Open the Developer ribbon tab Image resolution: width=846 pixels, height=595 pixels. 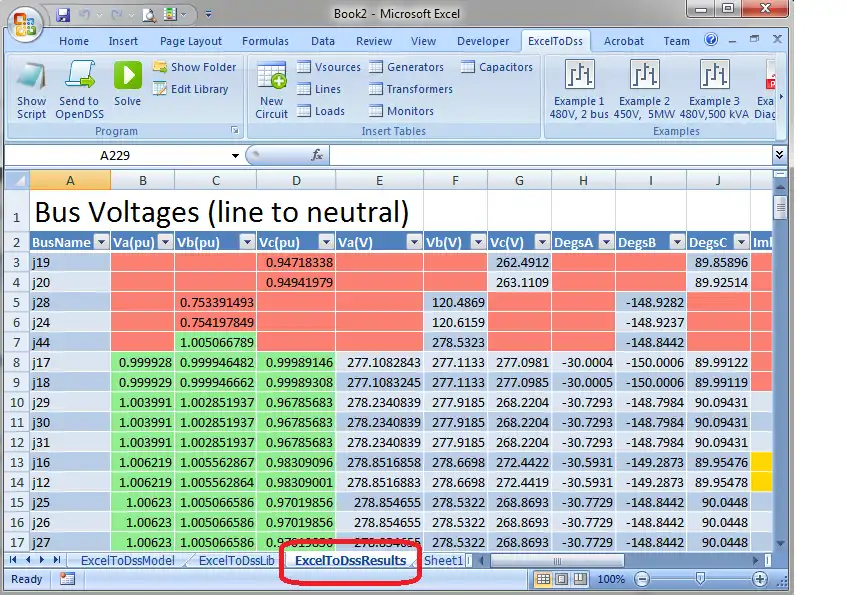483,41
